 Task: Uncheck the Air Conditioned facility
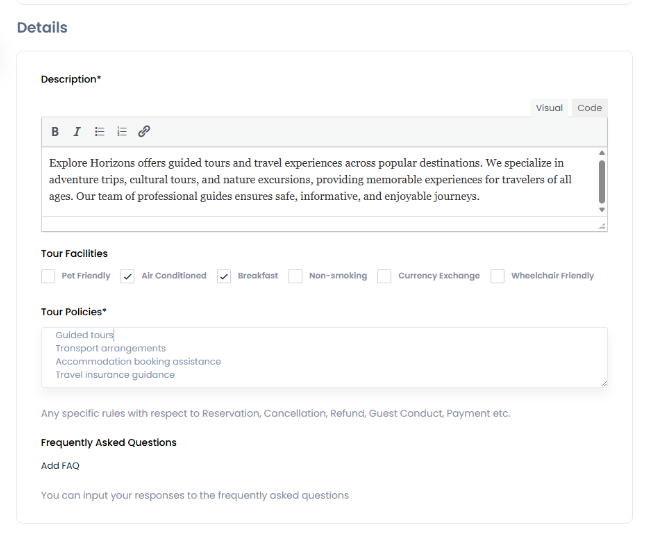point(128,276)
